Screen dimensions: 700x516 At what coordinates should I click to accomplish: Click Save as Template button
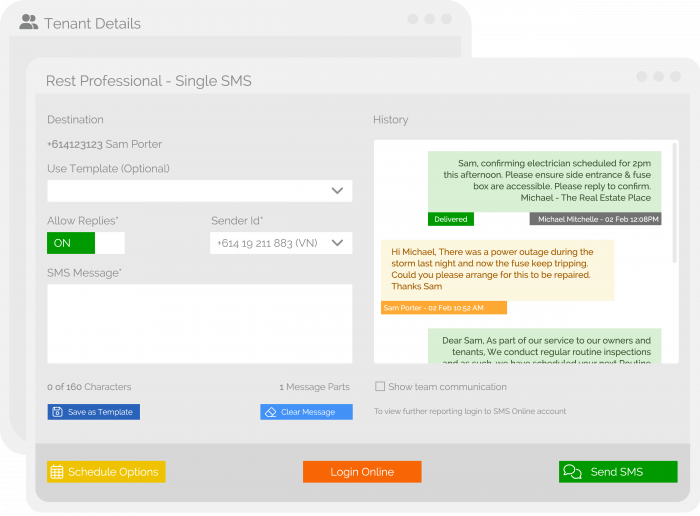click(94, 412)
